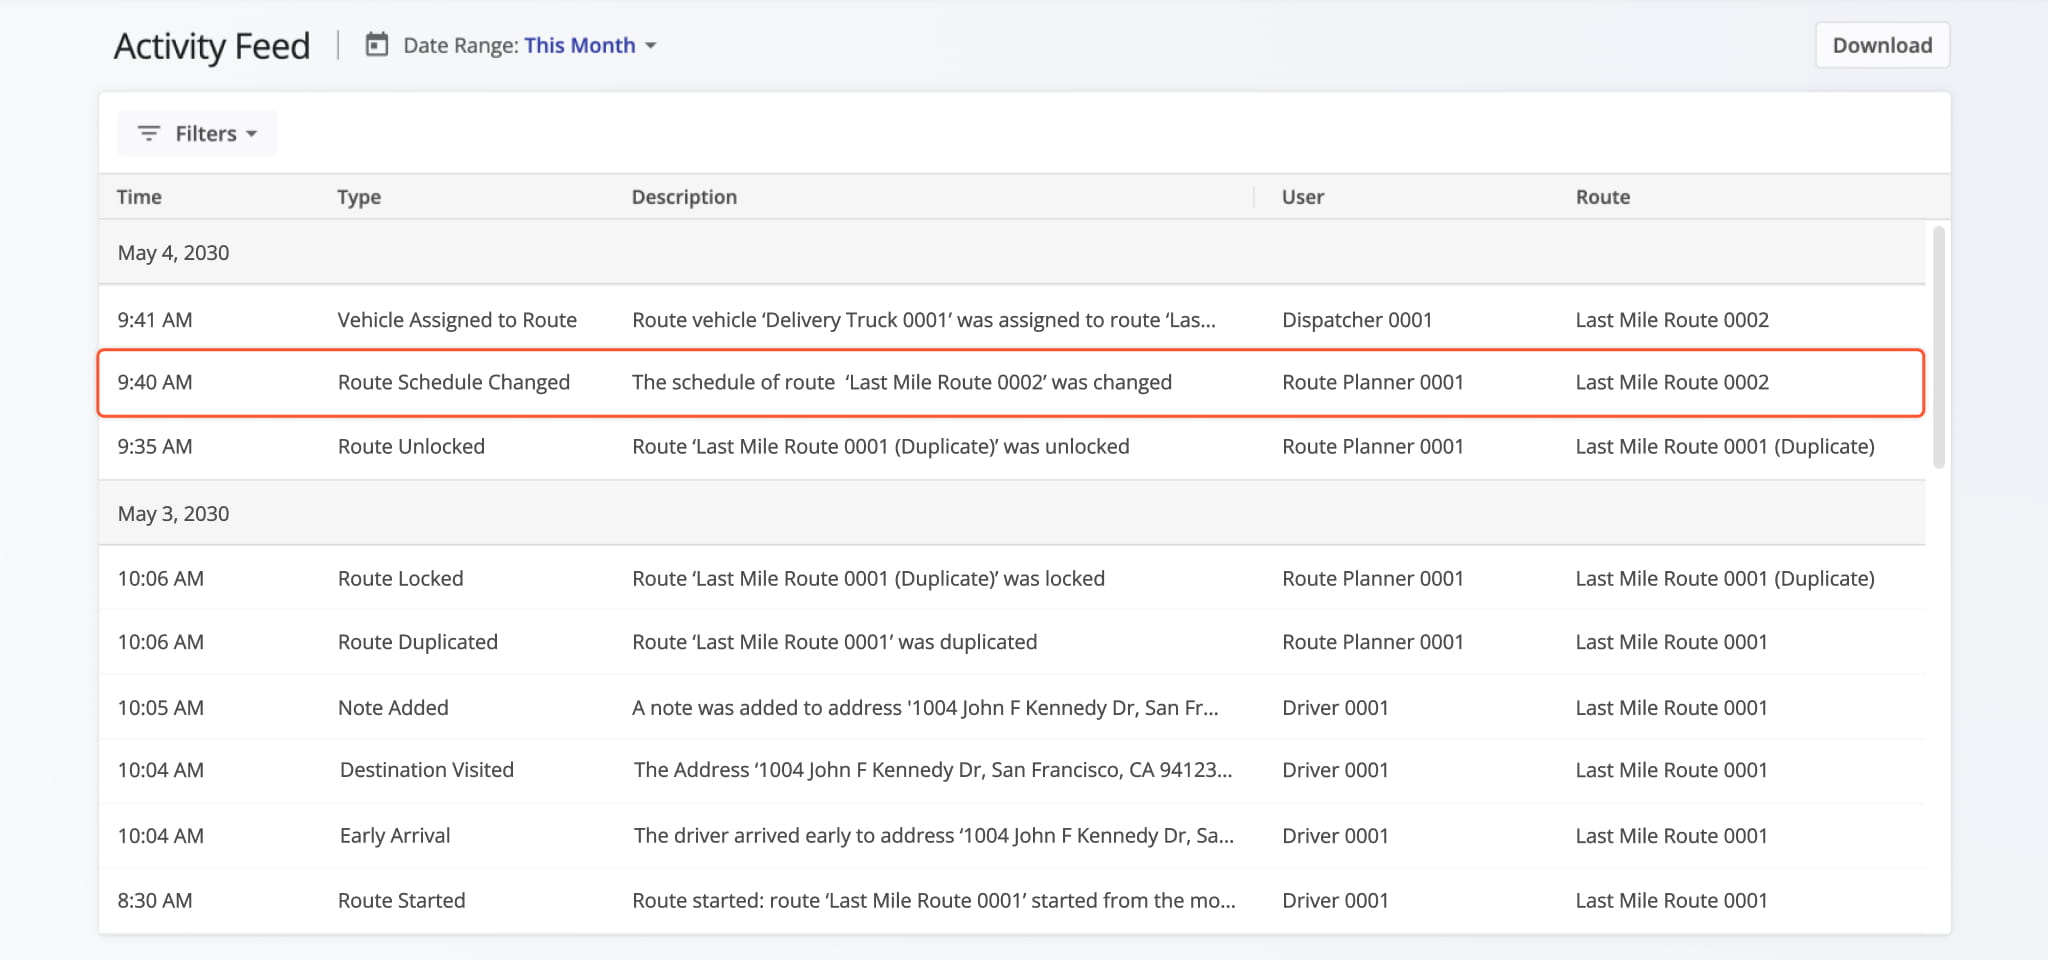Sort by the Time column header
The width and height of the screenshot is (2048, 960).
click(x=139, y=197)
